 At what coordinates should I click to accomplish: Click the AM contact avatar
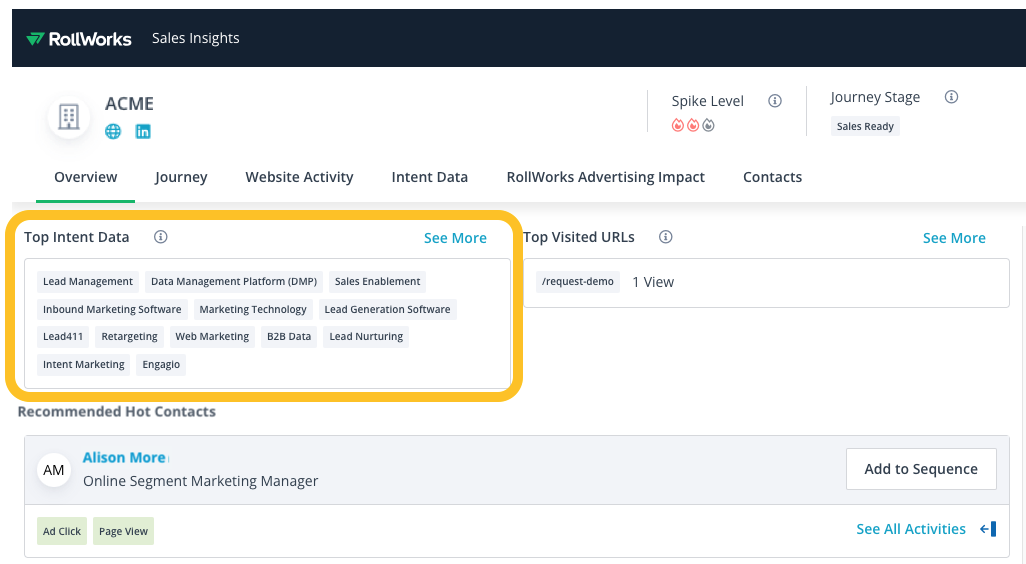(x=54, y=470)
